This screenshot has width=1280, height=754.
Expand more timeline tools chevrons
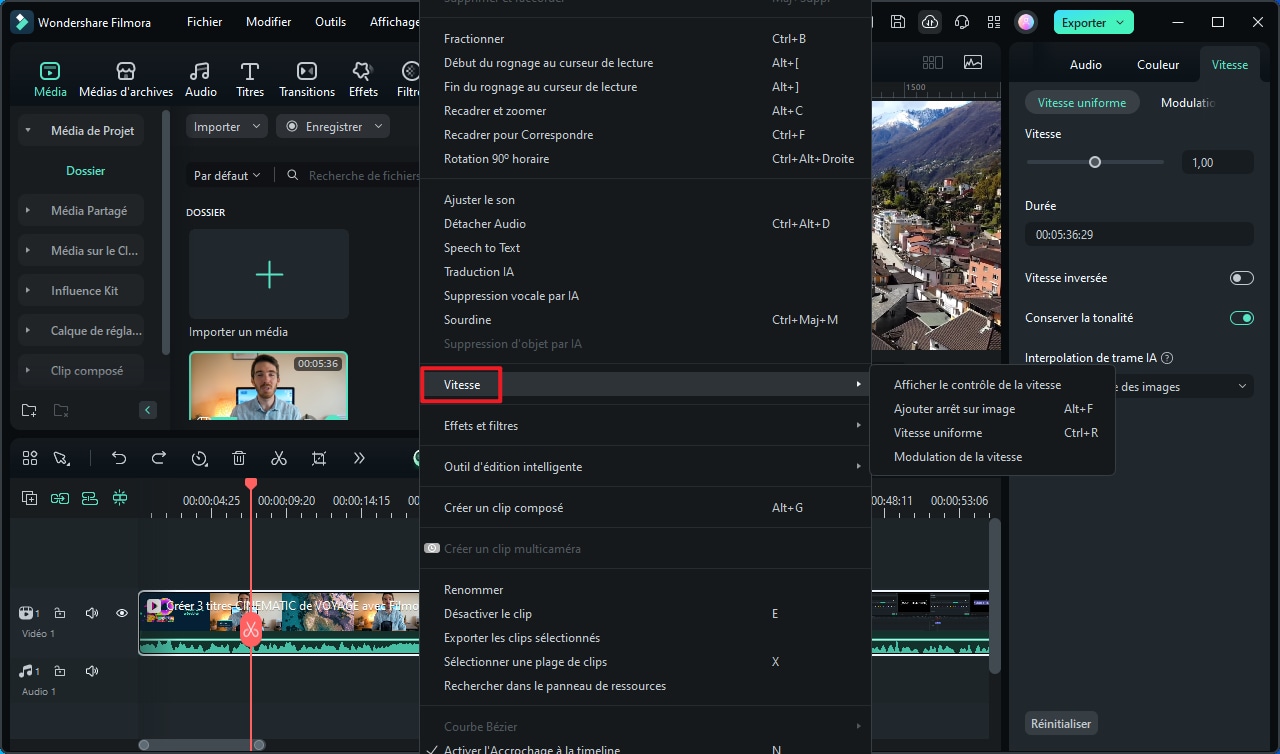359,458
